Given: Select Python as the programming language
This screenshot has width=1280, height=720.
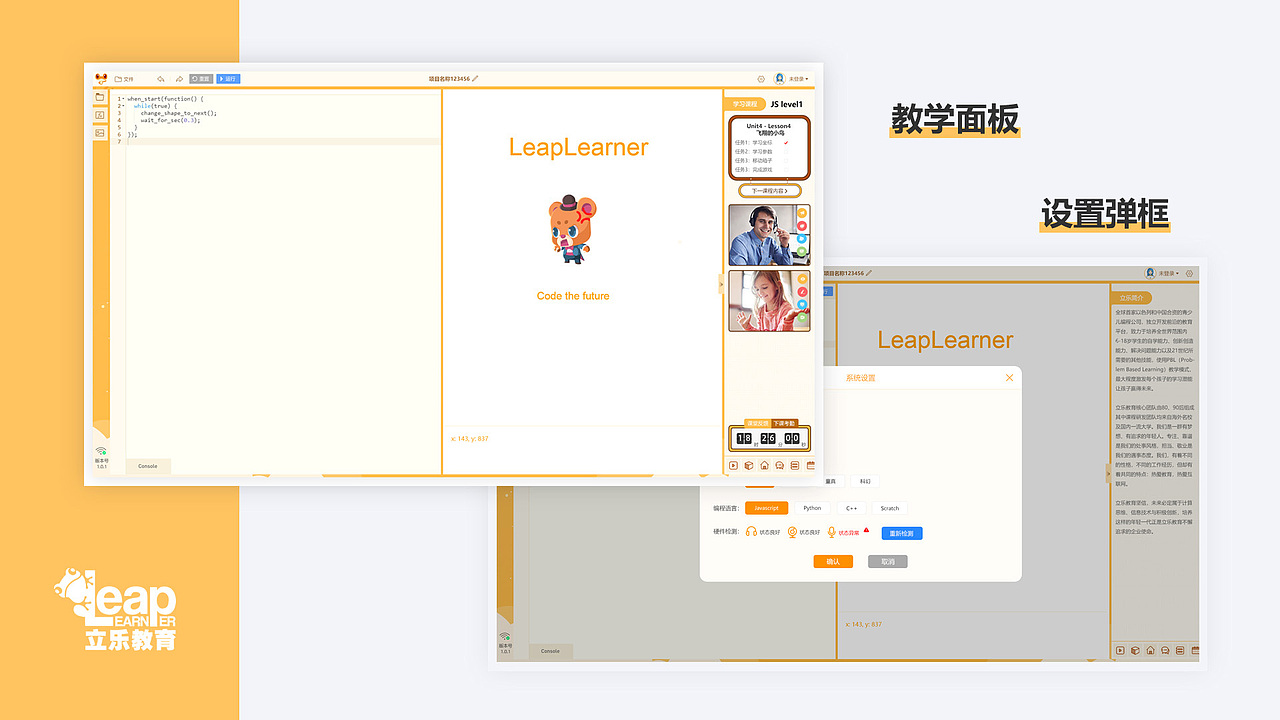Looking at the screenshot, I should tap(812, 508).
